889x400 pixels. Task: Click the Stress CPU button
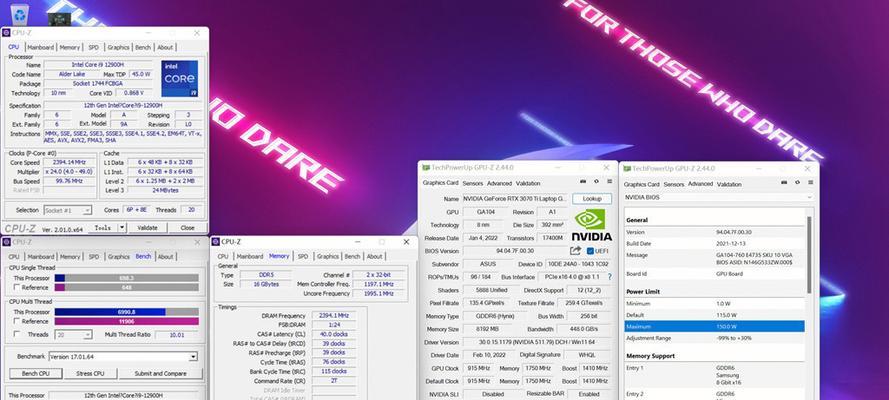pos(91,374)
